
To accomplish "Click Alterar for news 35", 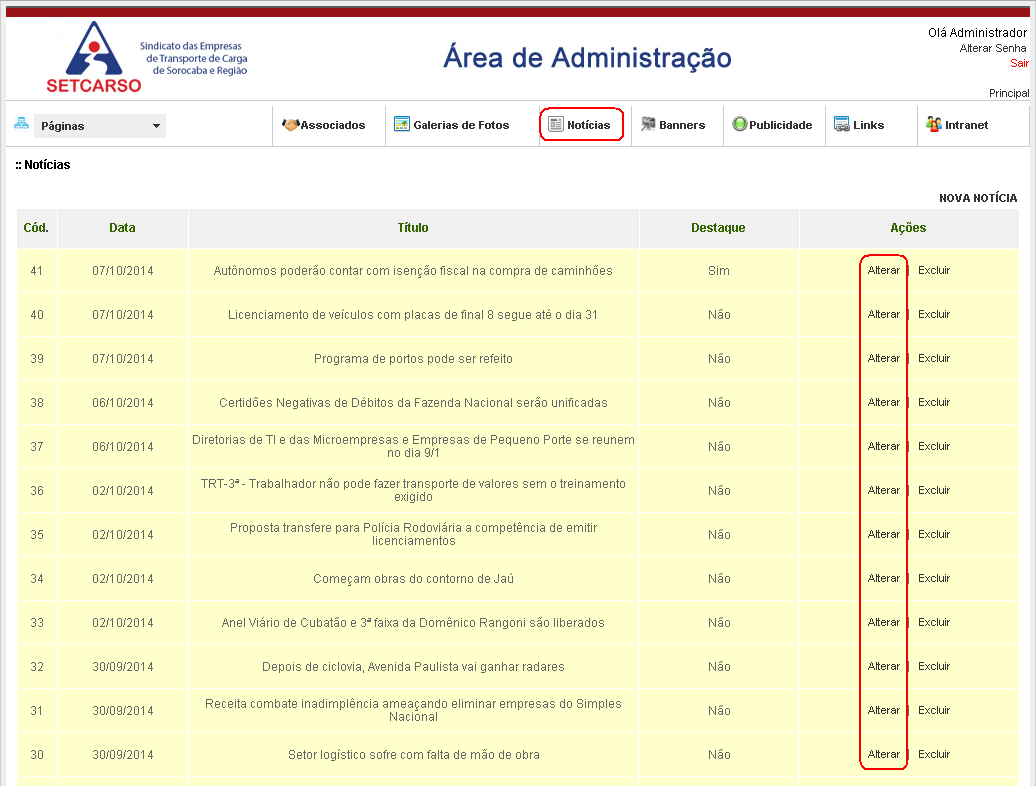I will (883, 534).
